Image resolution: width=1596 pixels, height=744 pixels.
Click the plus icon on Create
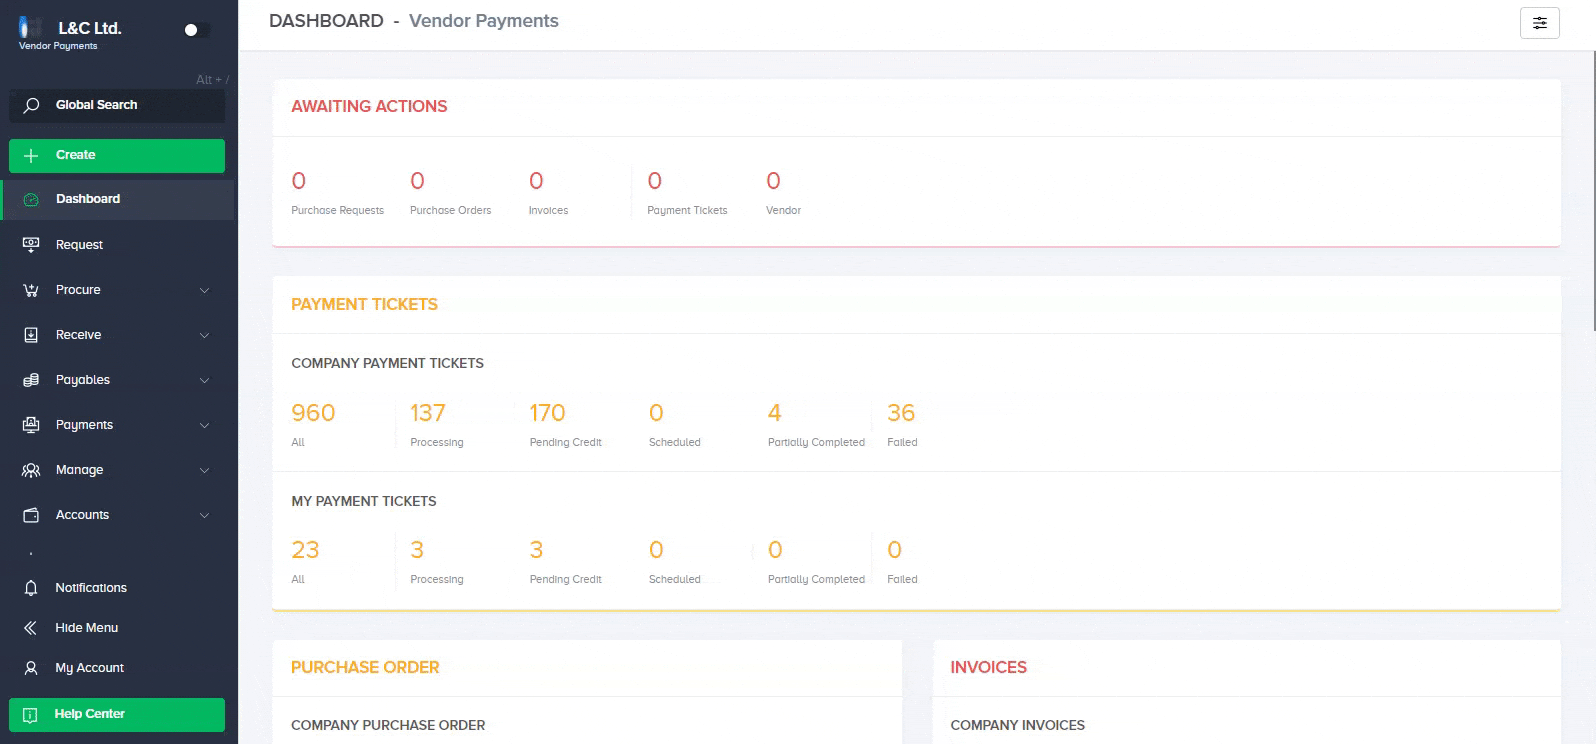pyautogui.click(x=31, y=155)
